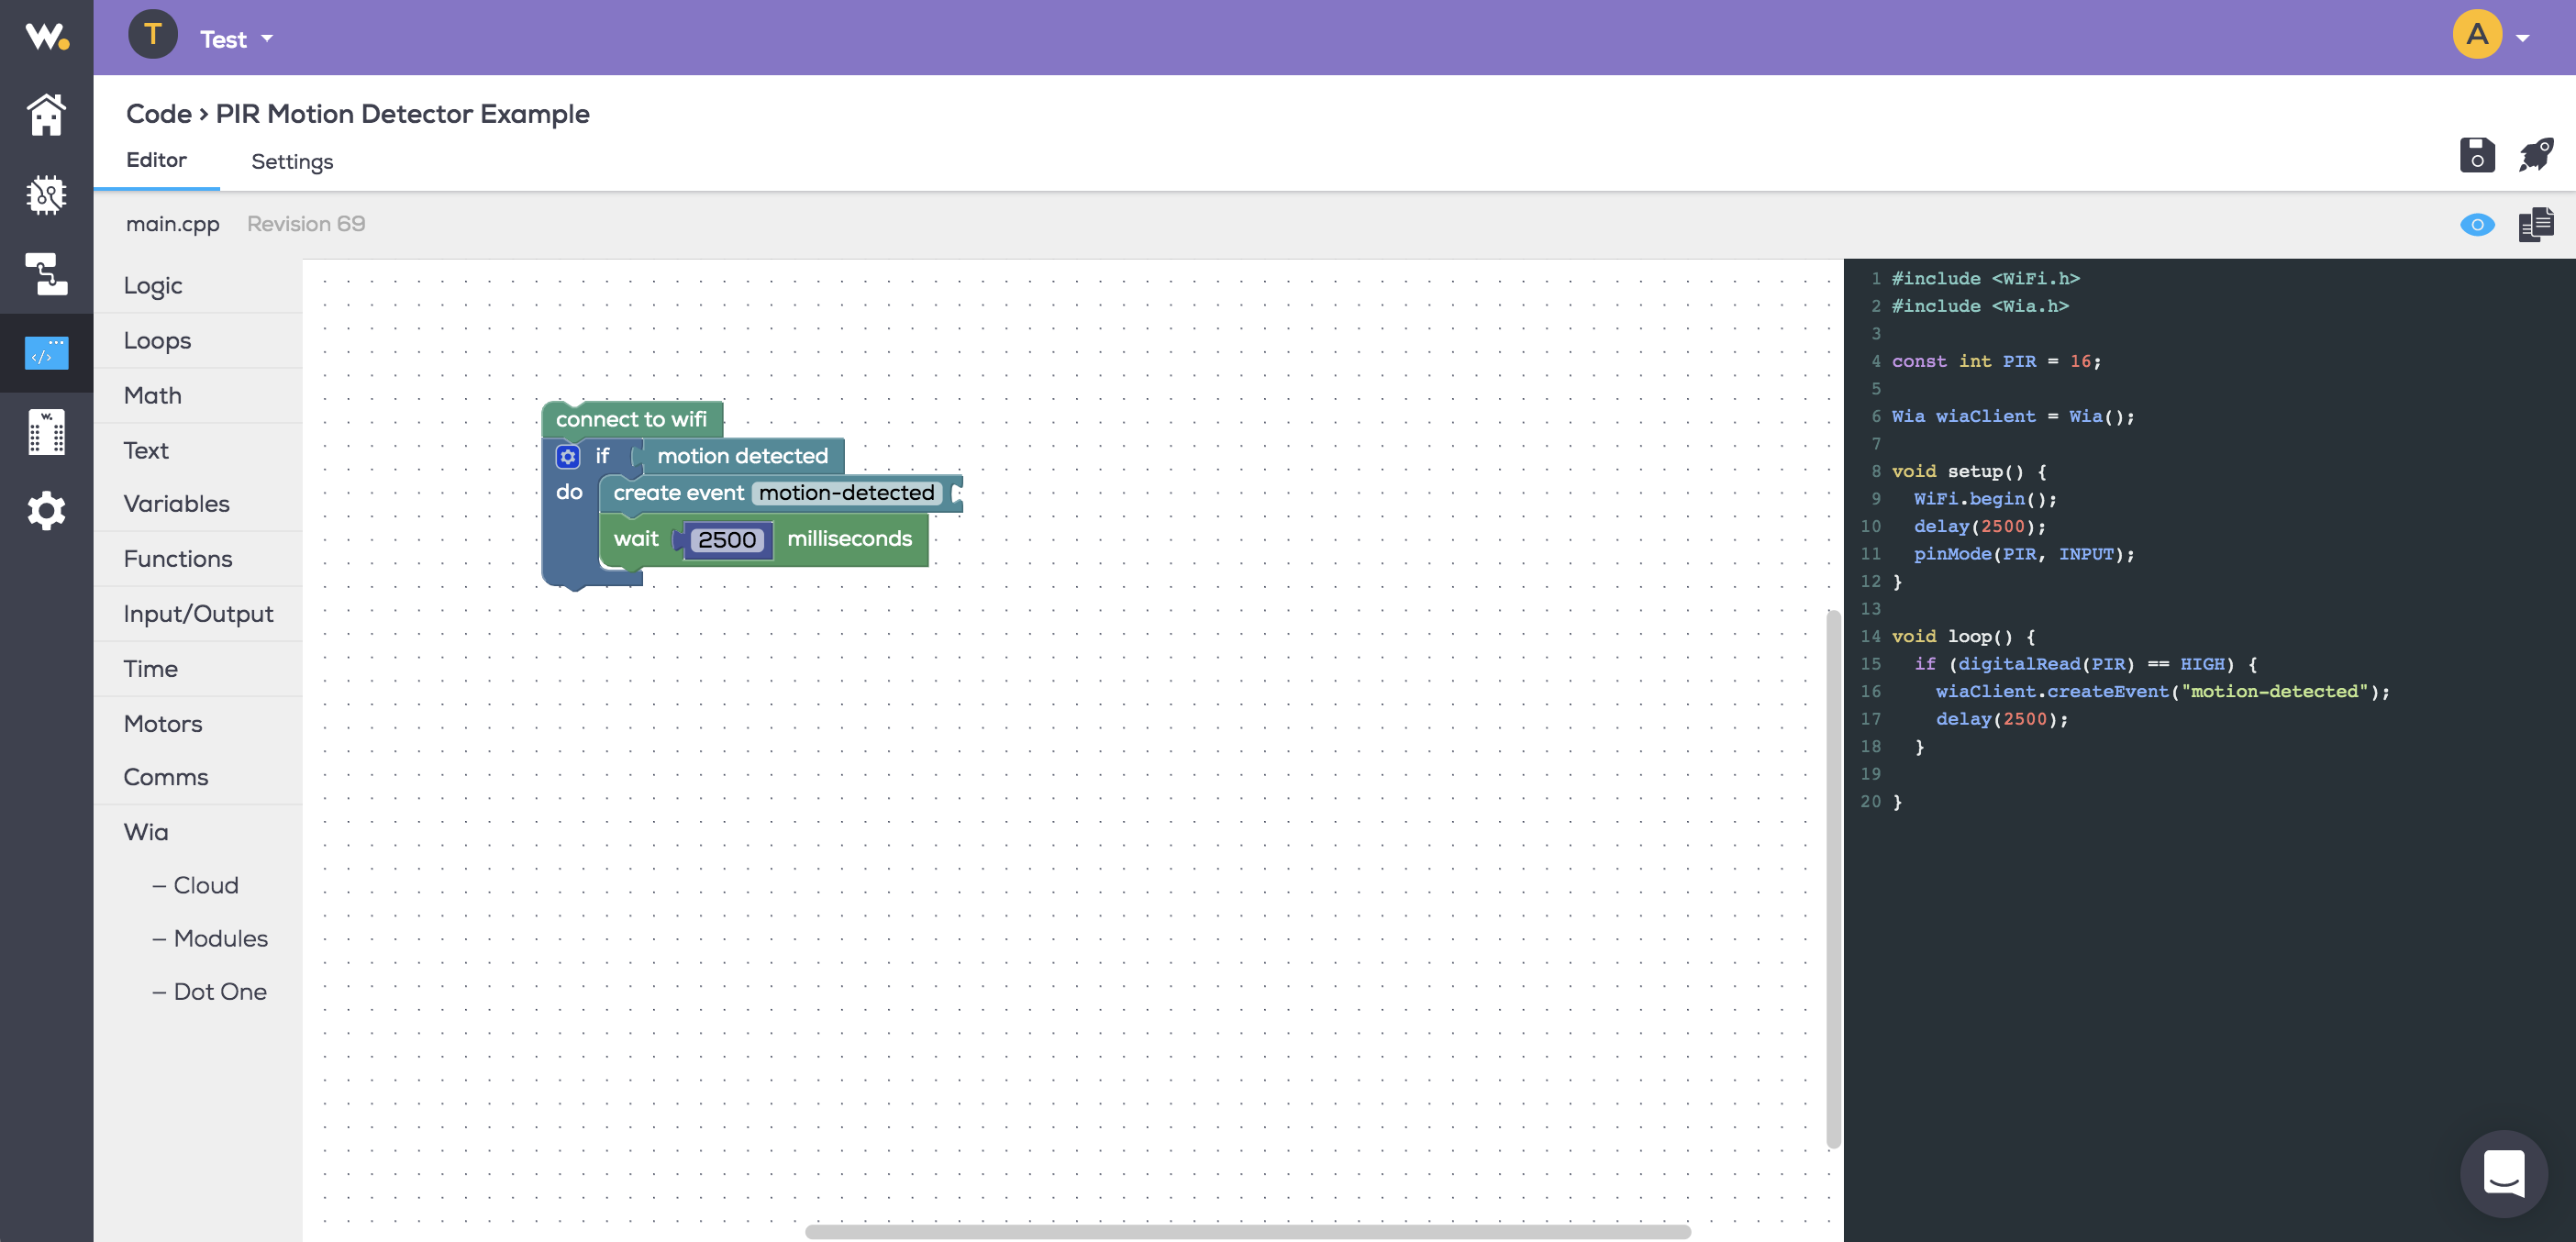Click the Wia wiaClient = Wia() code line
This screenshot has height=1242, width=2576.
click(2013, 416)
